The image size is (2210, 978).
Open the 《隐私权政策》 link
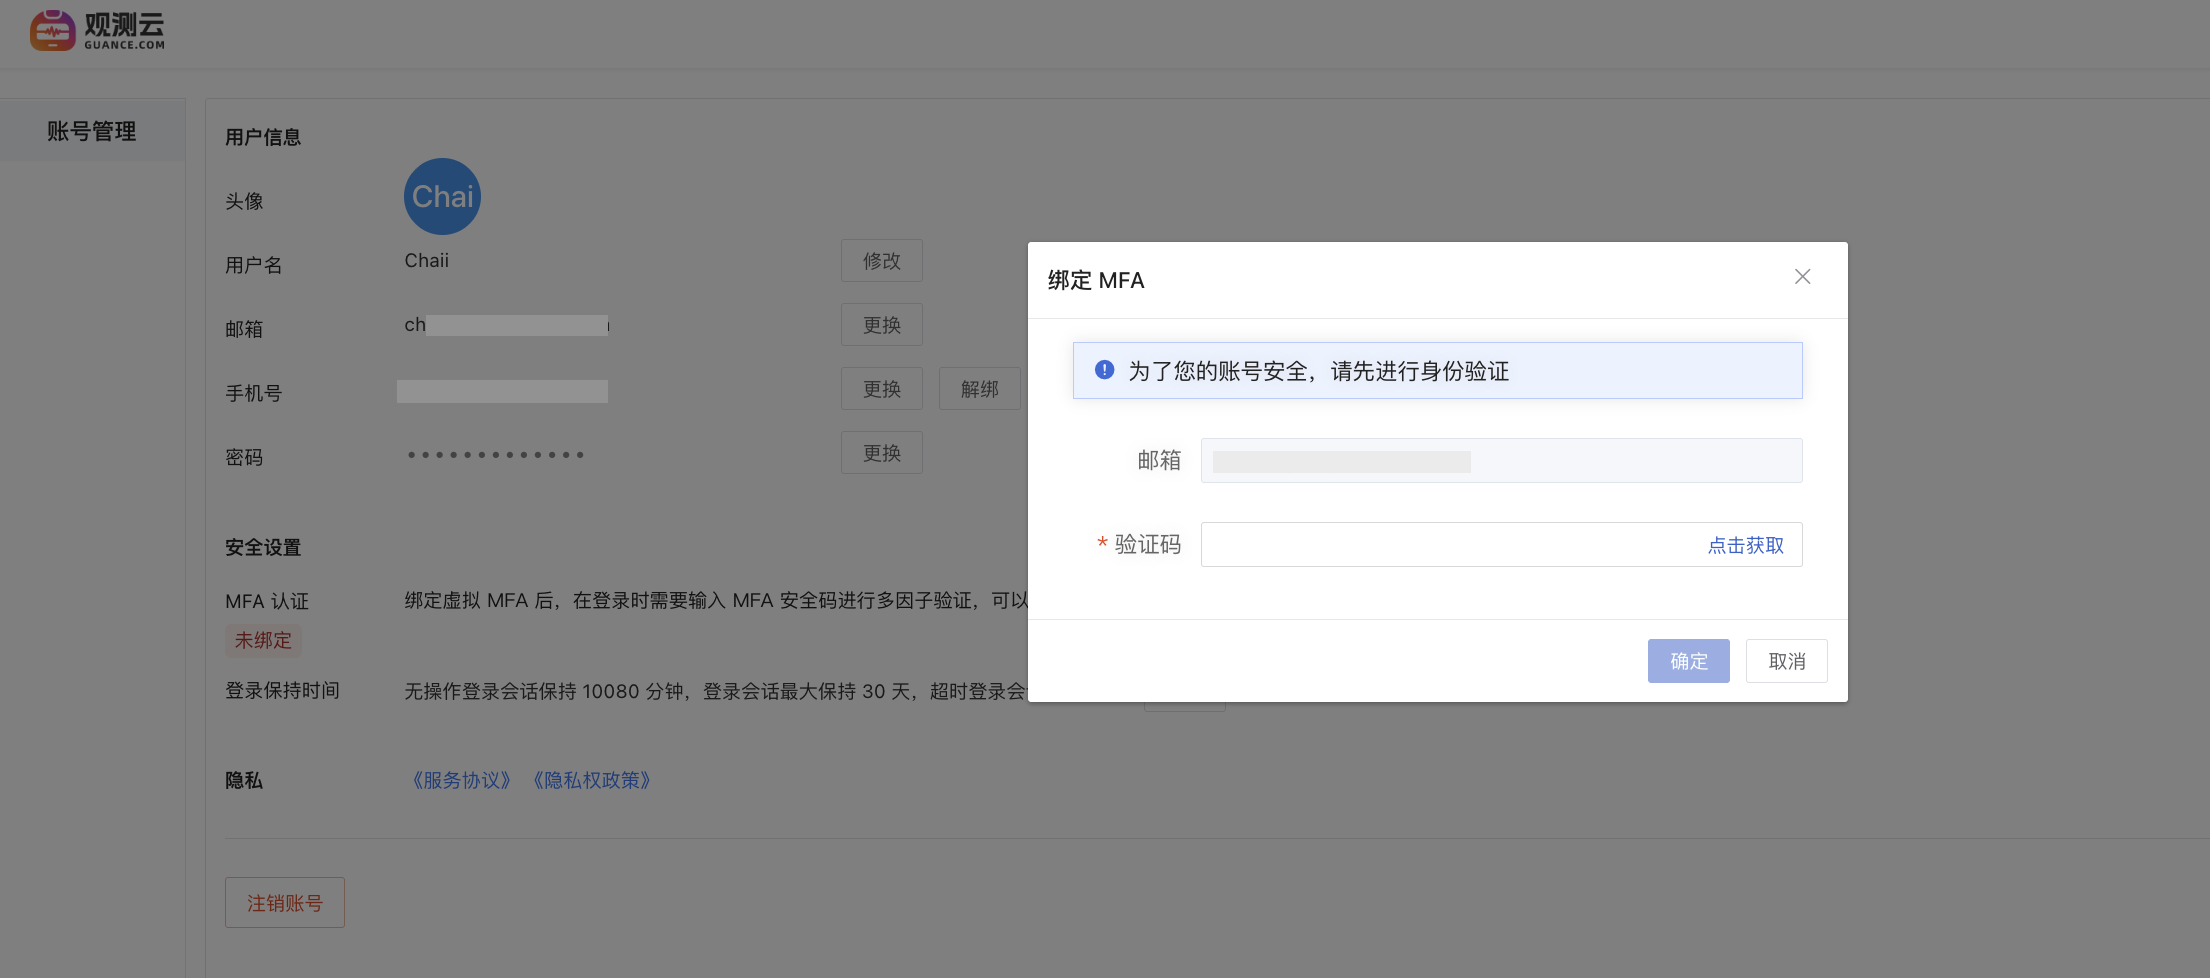click(x=592, y=780)
